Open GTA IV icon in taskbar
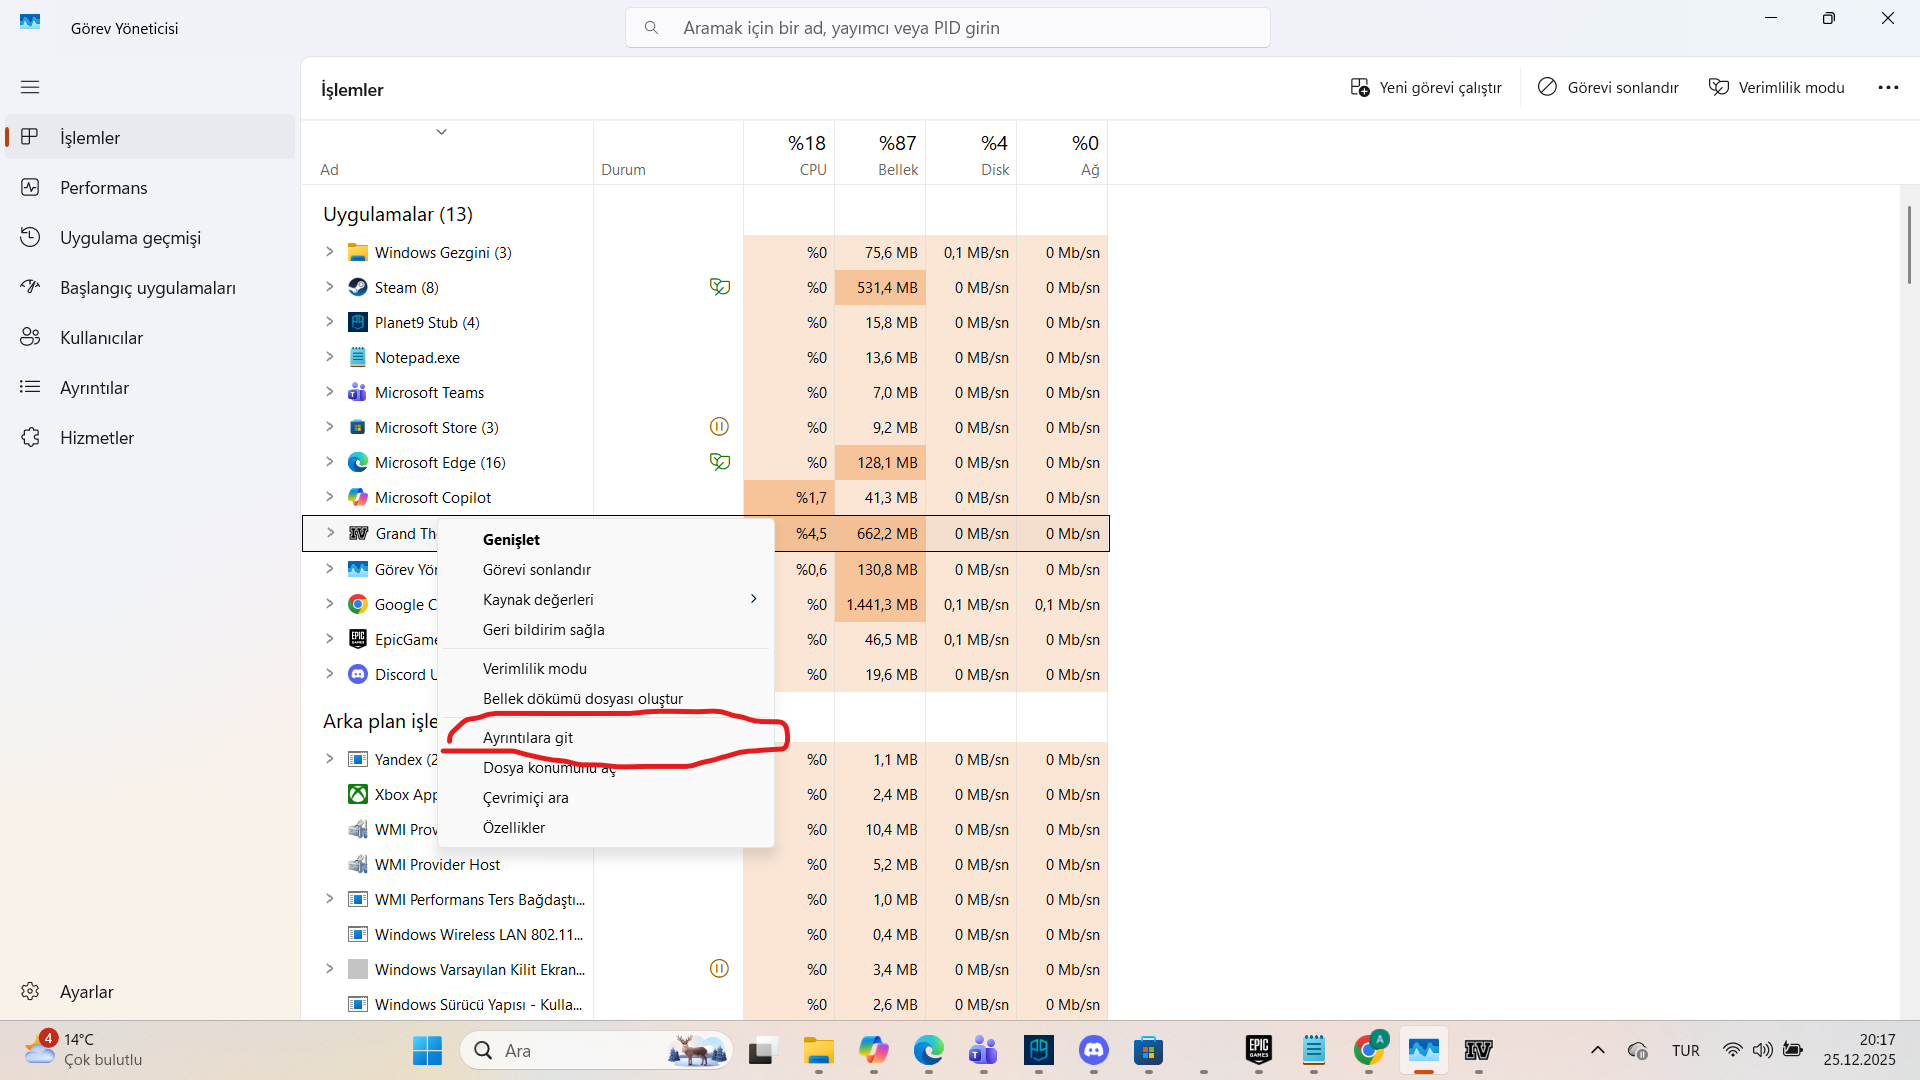The image size is (1920, 1080). click(x=1478, y=1051)
